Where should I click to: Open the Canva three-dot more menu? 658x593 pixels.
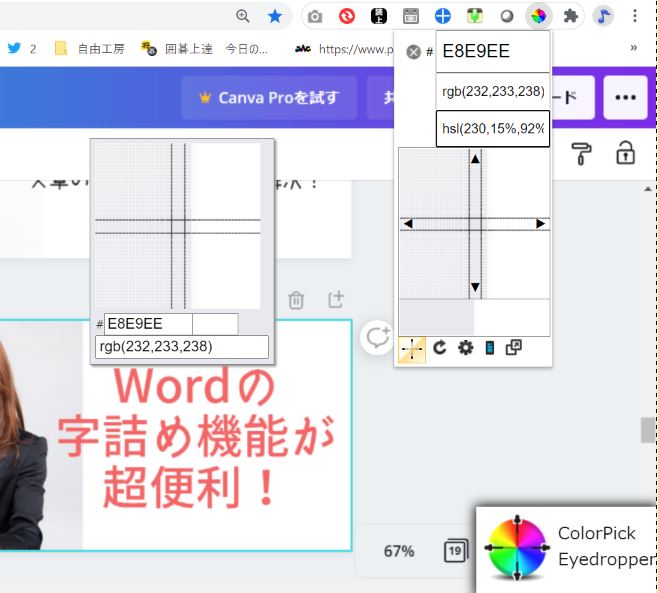click(x=625, y=97)
